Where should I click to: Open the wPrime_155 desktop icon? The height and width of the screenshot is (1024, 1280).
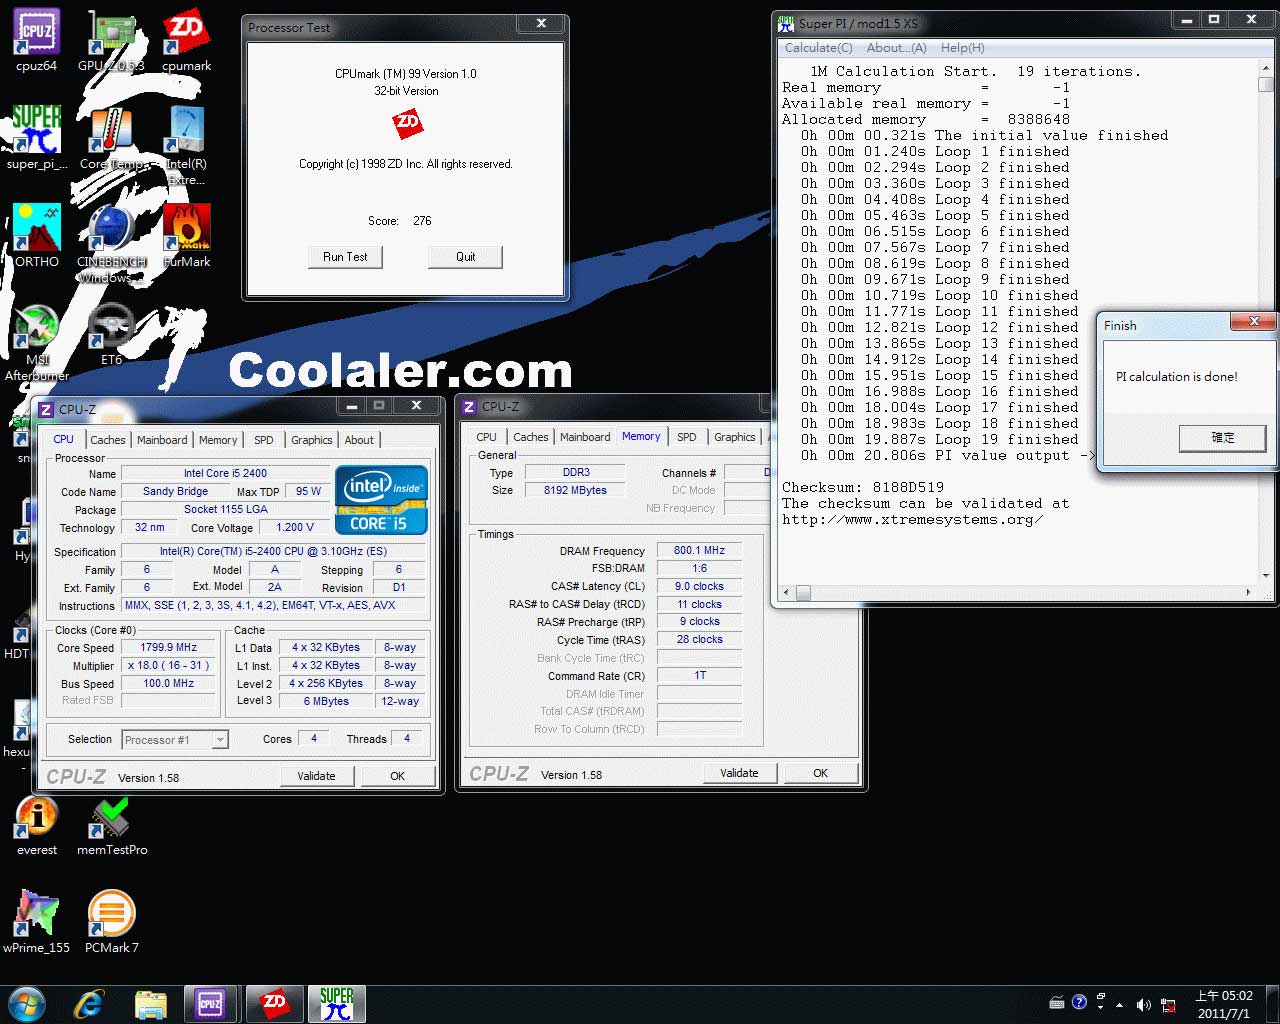(x=36, y=914)
